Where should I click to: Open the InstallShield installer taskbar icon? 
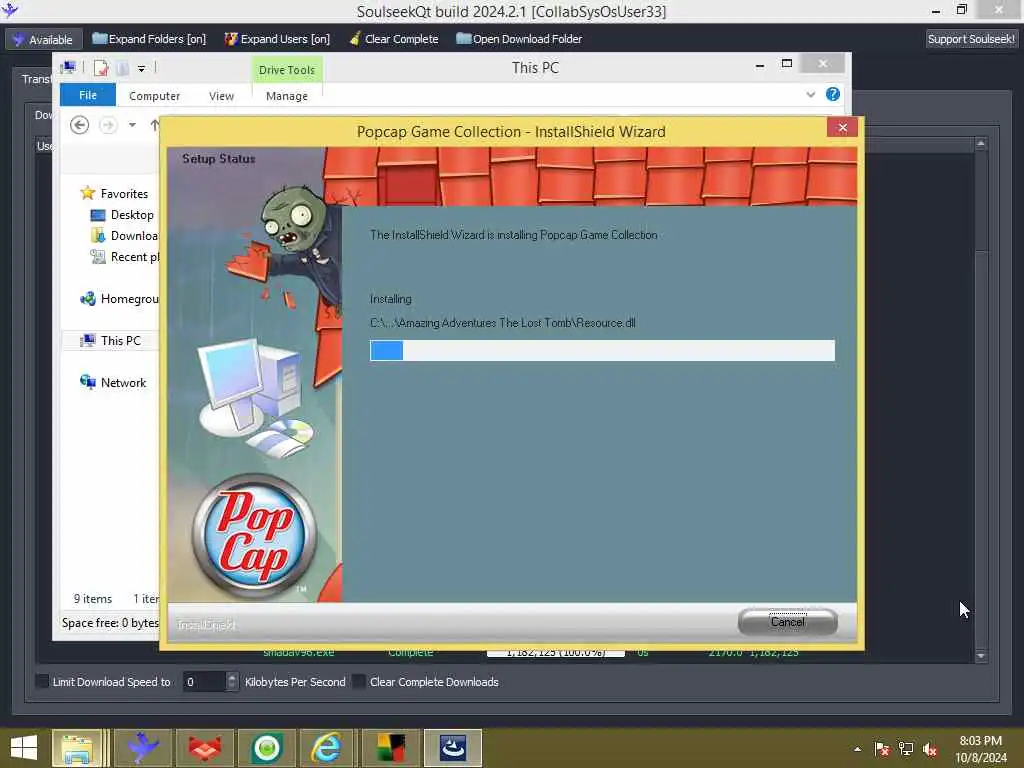(x=453, y=748)
